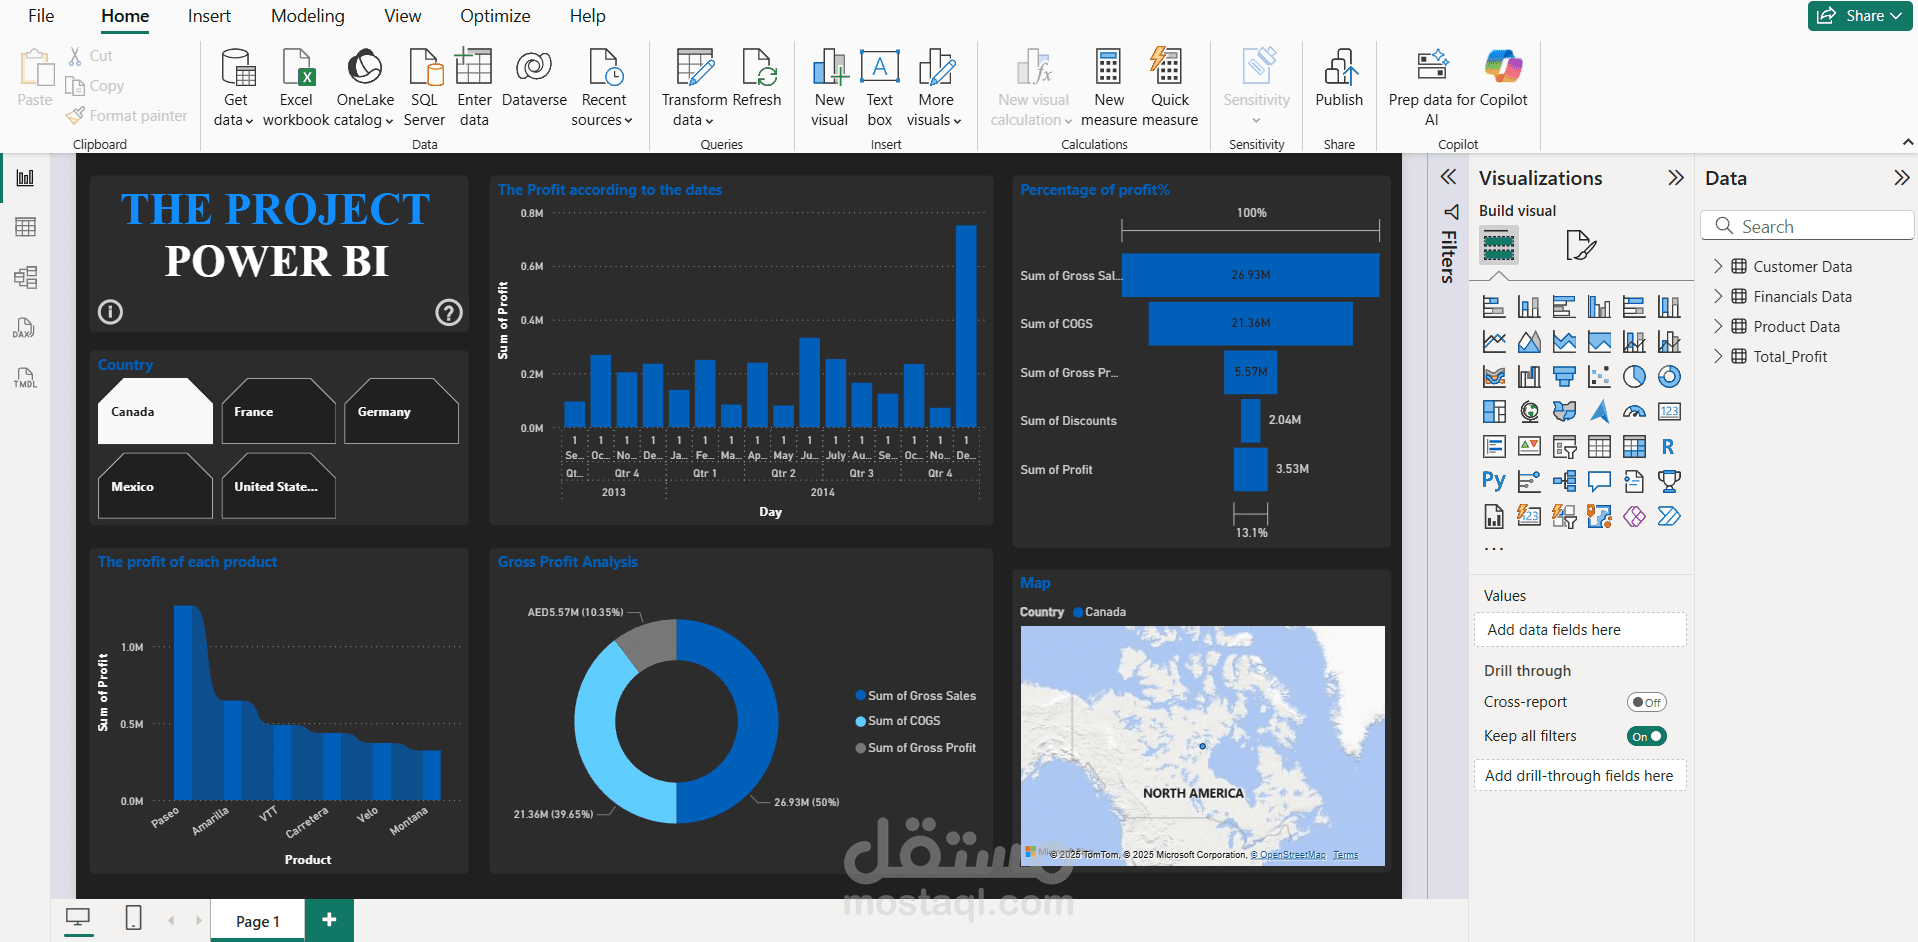Switch to Insert ribbon tab
Screen dimensions: 1918x942
(x=209, y=16)
